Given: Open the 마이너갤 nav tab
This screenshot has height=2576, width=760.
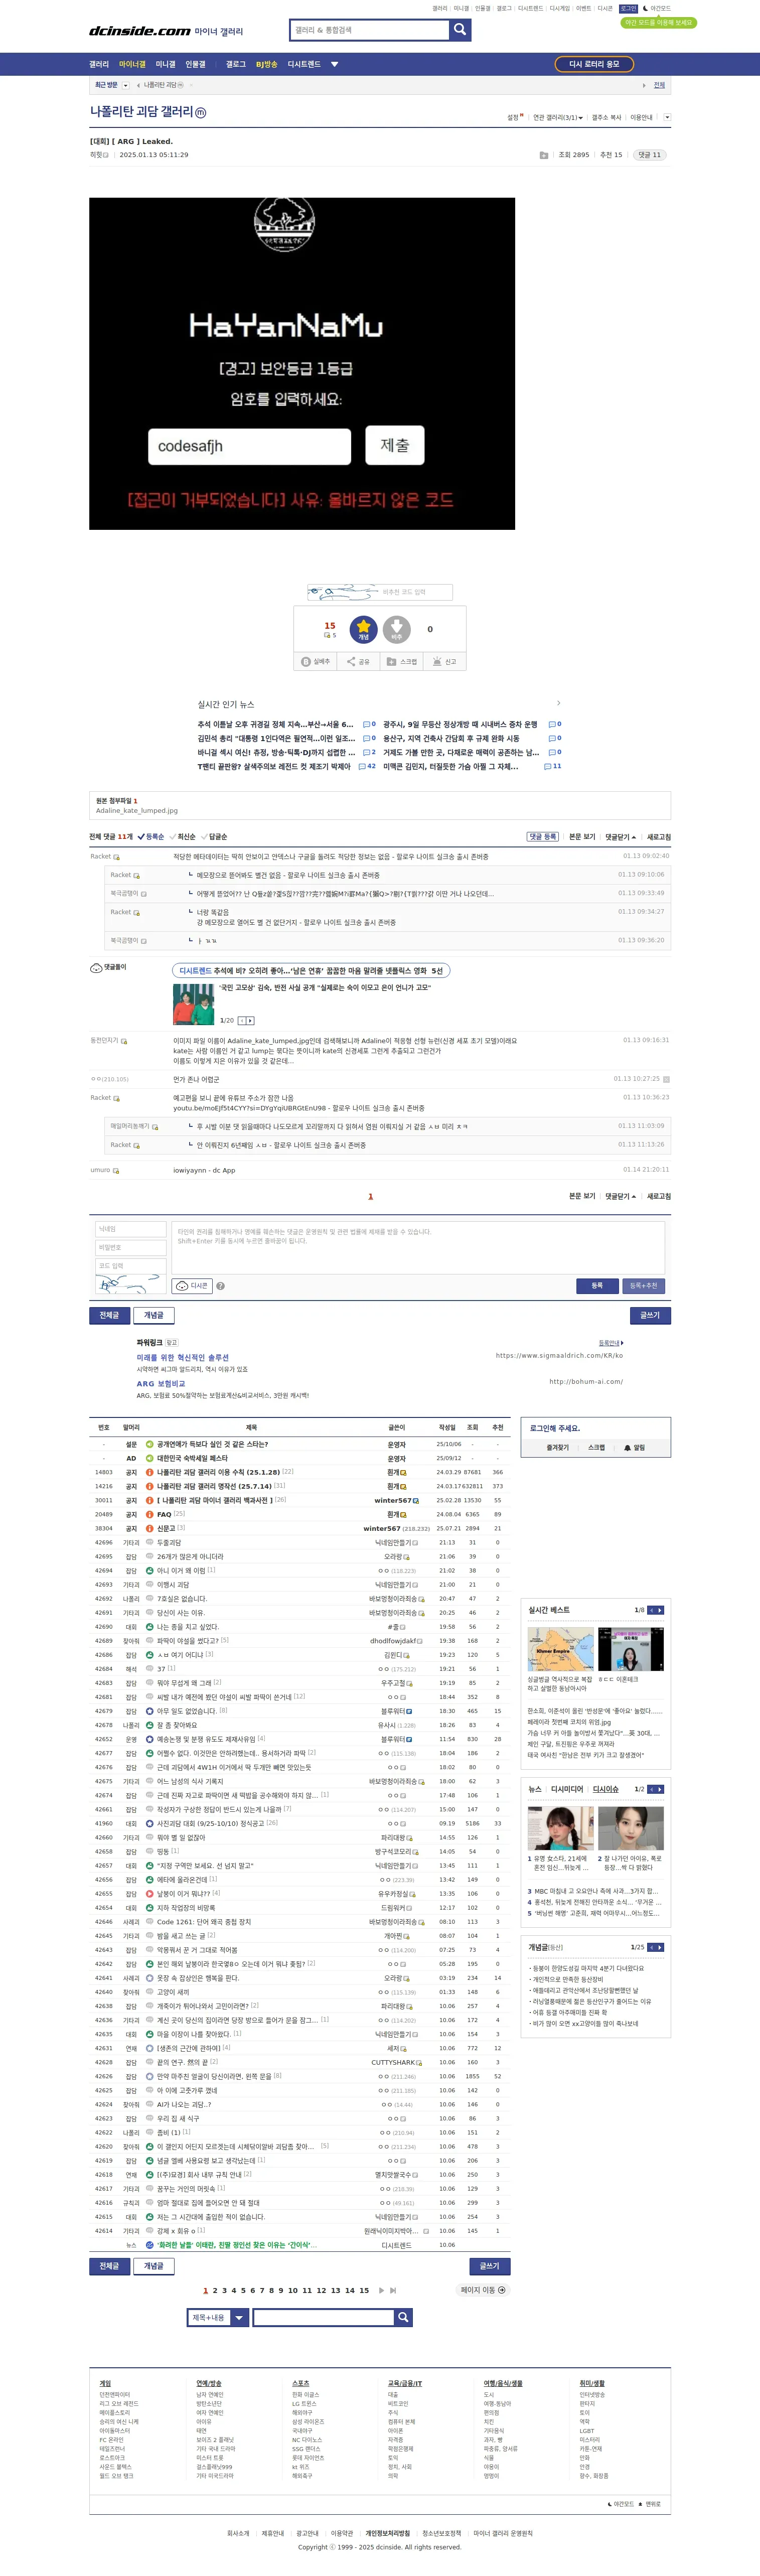Looking at the screenshot, I should (x=132, y=64).
